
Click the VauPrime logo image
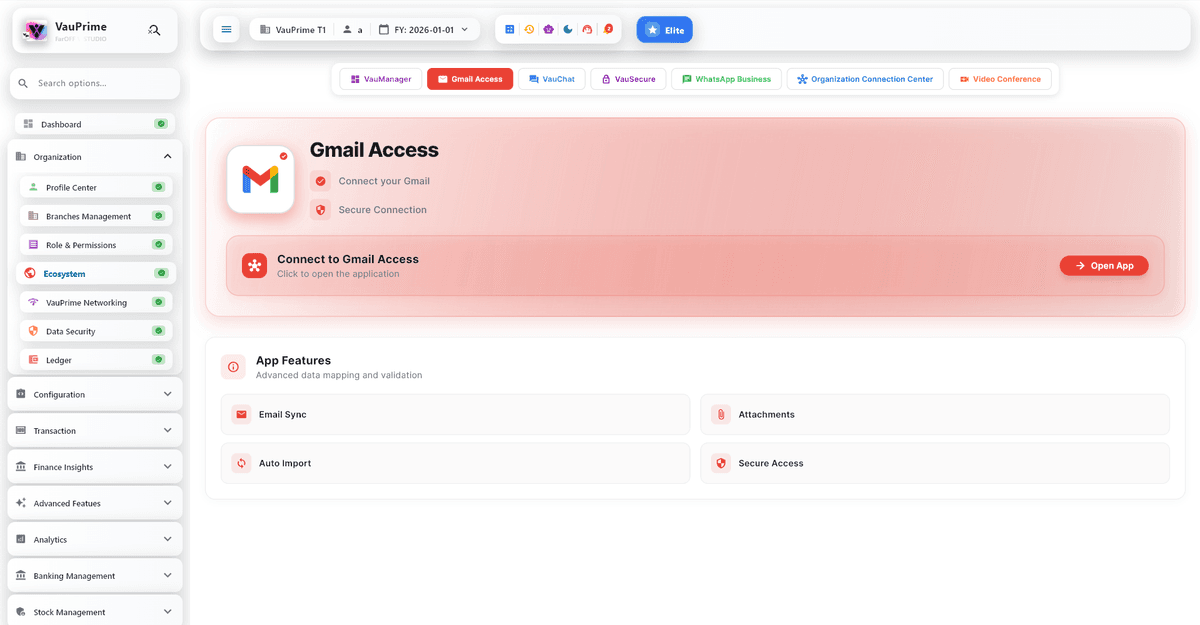click(35, 31)
